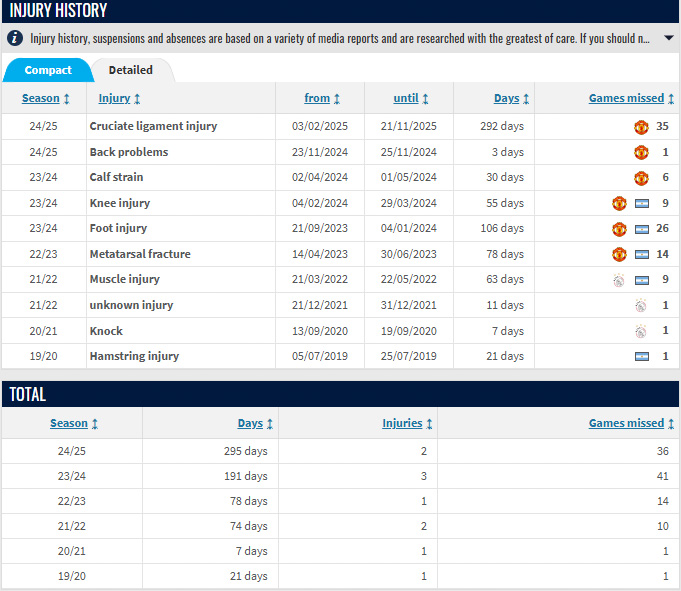Screen dimensions: 681x591
Task: Select the Compact tab
Action: (x=48, y=70)
